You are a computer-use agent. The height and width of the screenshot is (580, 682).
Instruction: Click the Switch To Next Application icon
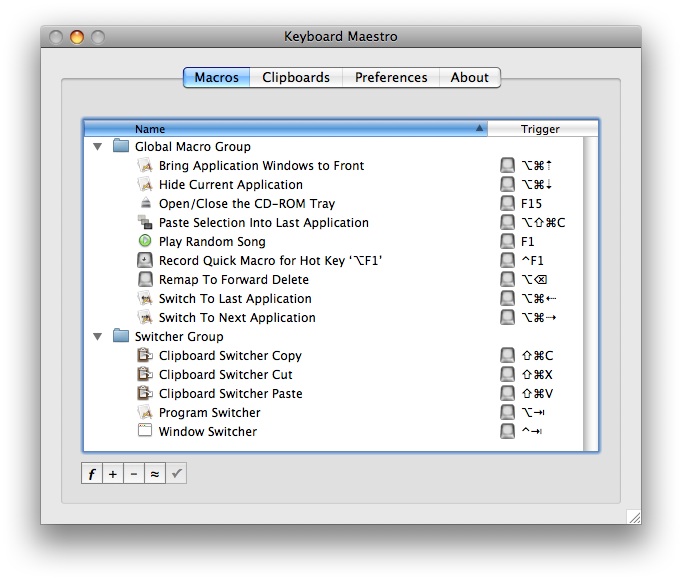(145, 317)
